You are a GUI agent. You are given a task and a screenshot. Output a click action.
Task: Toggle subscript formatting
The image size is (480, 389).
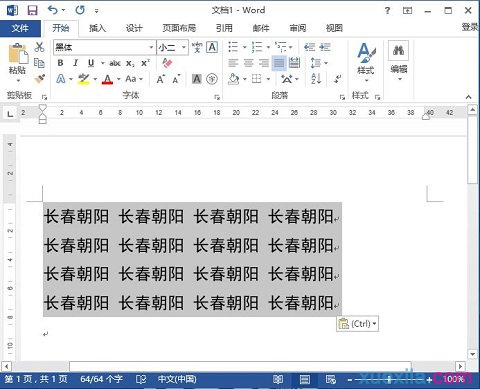(130, 63)
